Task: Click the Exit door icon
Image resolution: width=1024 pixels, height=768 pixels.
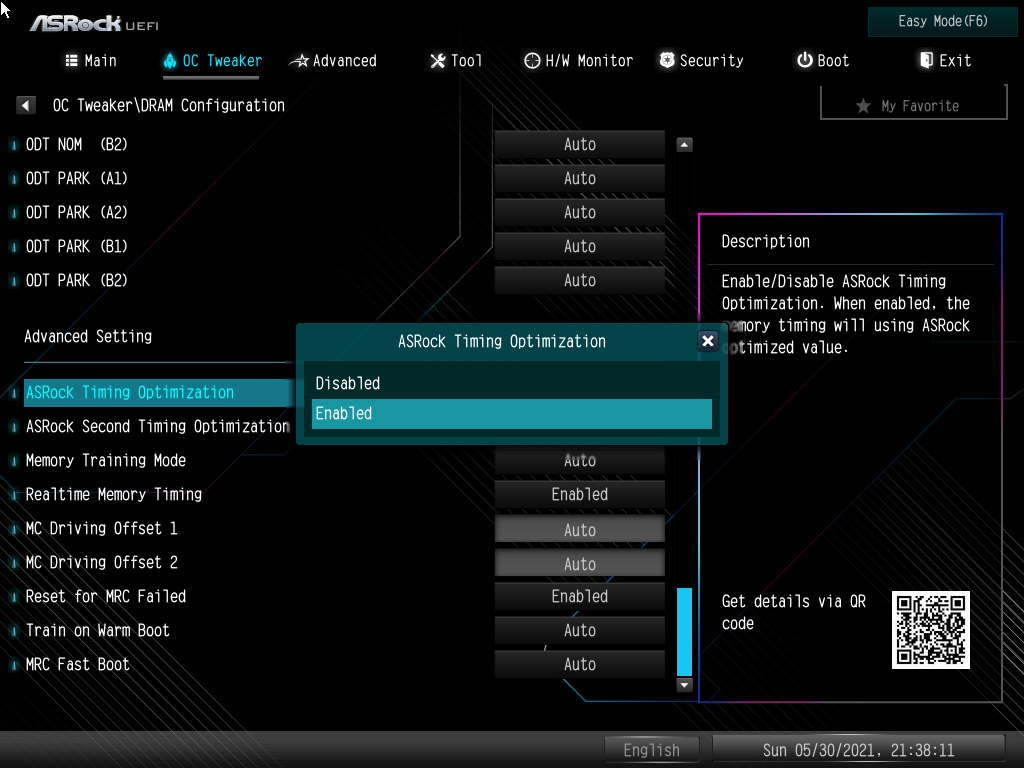Action: click(926, 60)
